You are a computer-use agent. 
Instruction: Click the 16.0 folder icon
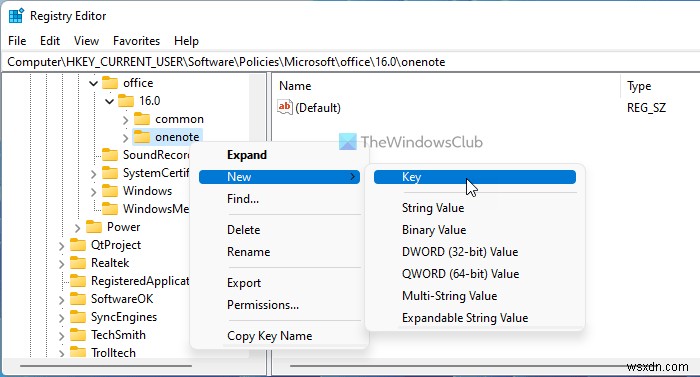(x=126, y=101)
